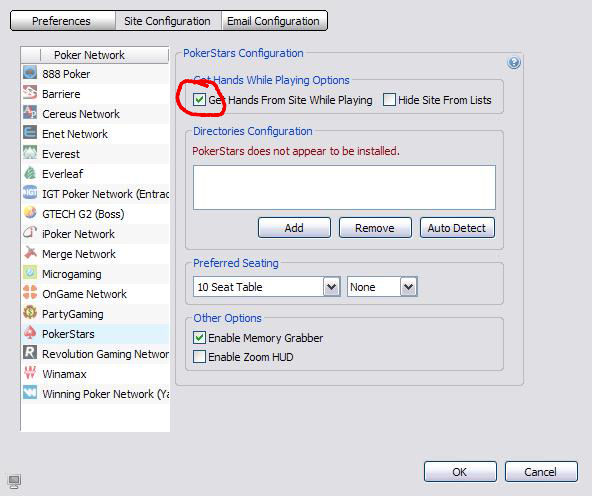592x496 pixels.
Task: Click the OnGame Network icon
Action: [x=30, y=293]
